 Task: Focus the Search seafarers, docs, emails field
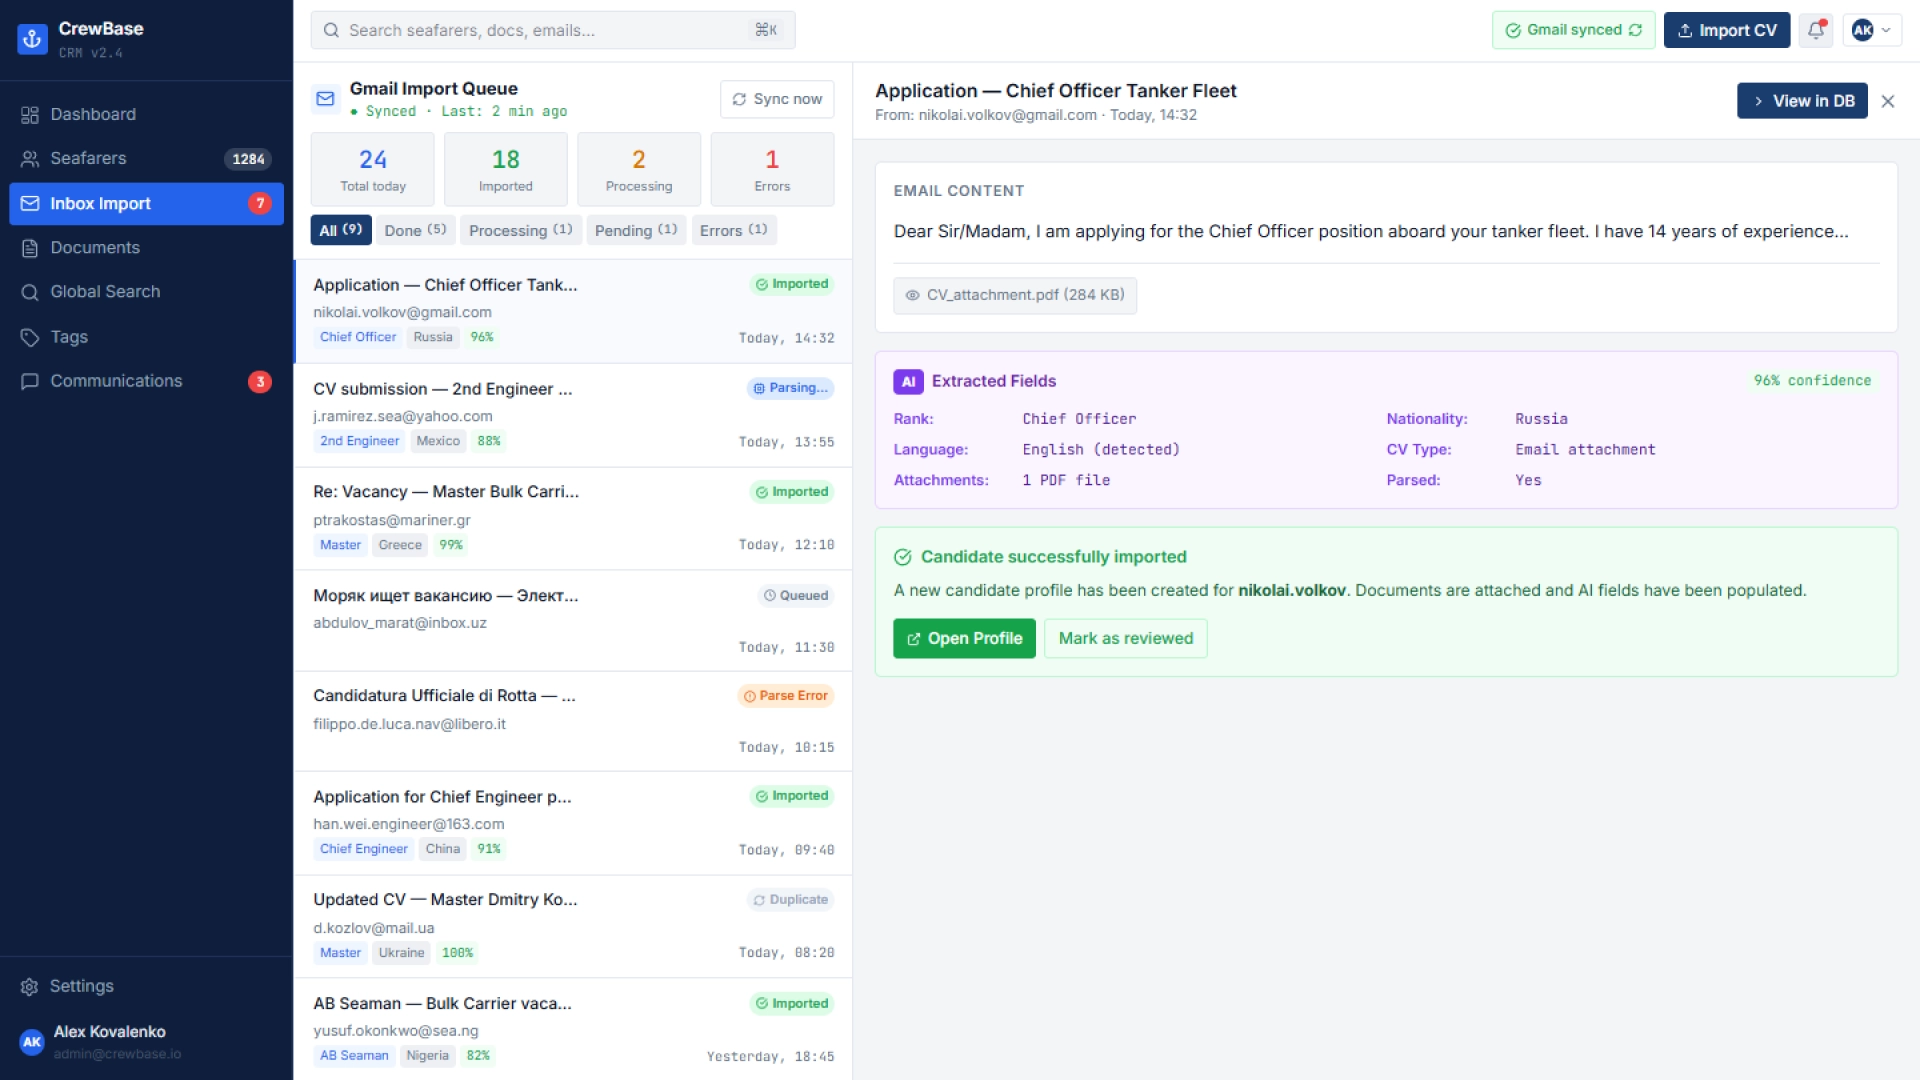[x=553, y=30]
